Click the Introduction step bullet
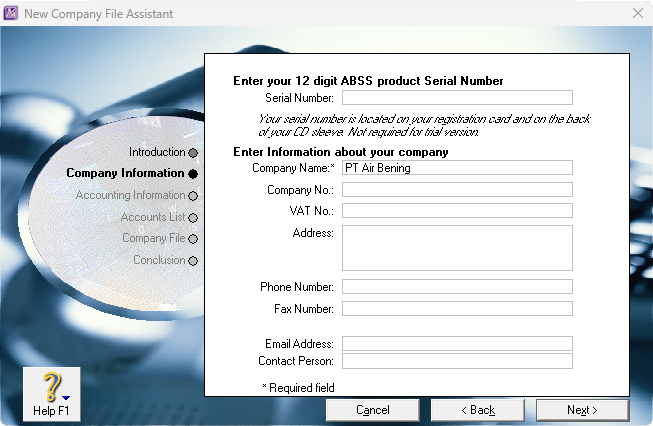Screen dimensions: 653x426 tap(193, 153)
